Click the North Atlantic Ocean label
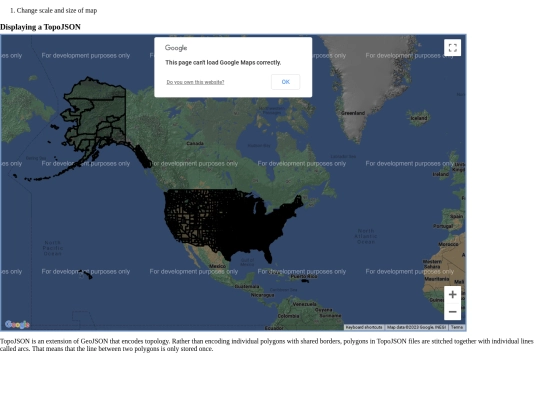The width and height of the screenshot is (540, 405). (366, 236)
